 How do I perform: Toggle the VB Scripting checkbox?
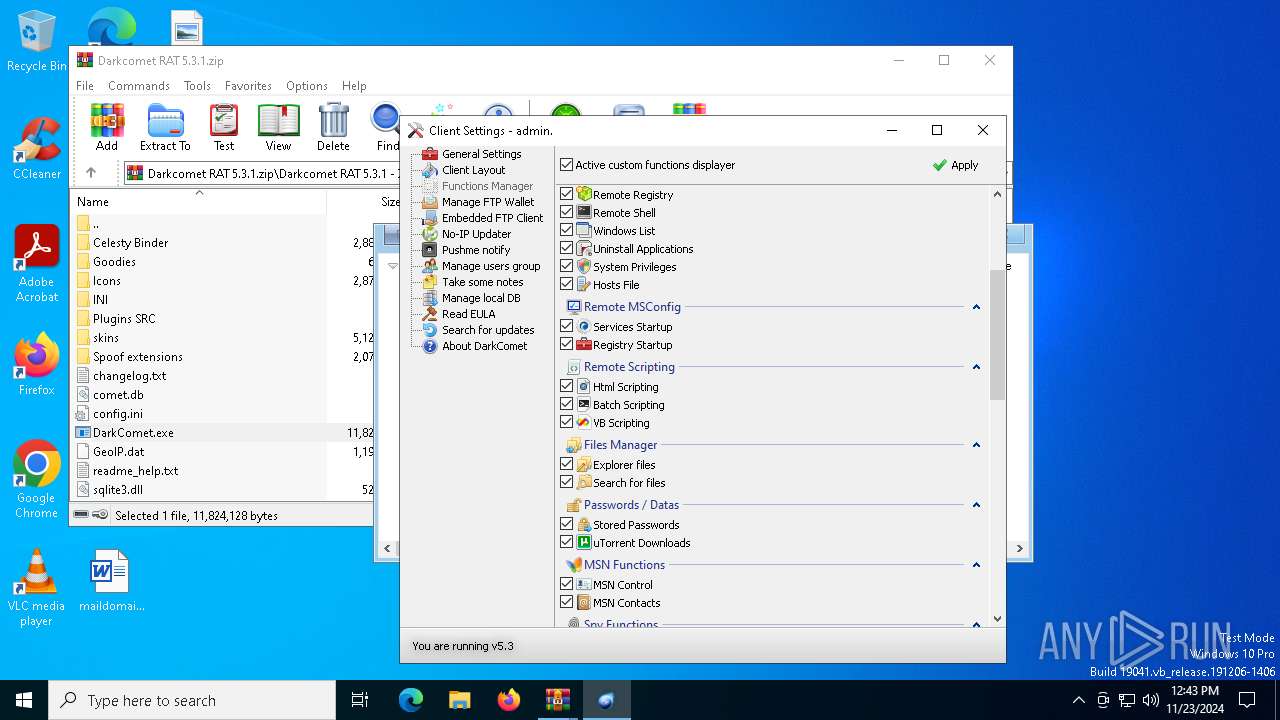click(x=567, y=422)
